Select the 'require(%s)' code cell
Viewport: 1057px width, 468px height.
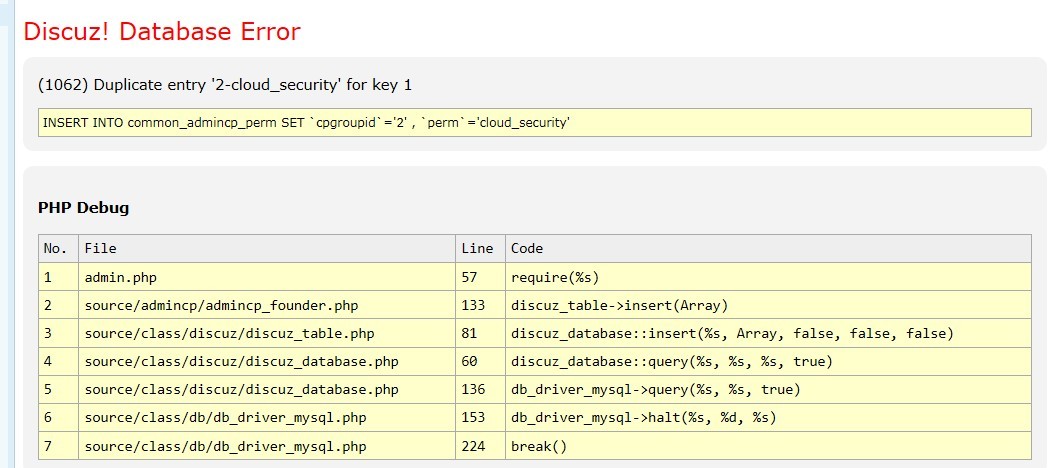[x=768, y=276]
